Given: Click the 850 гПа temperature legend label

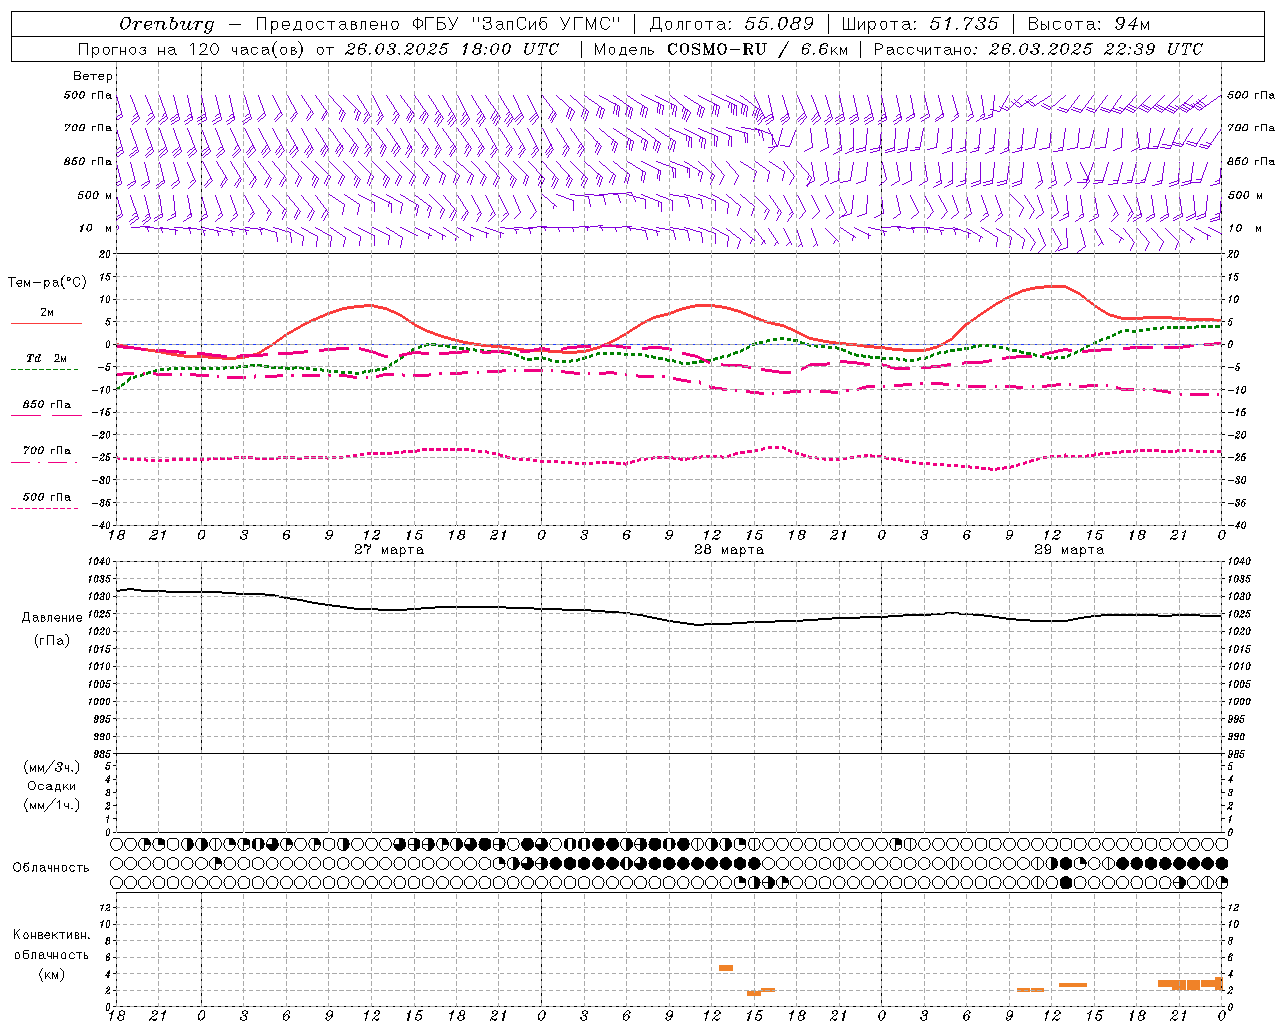Looking at the screenshot, I should tap(47, 405).
